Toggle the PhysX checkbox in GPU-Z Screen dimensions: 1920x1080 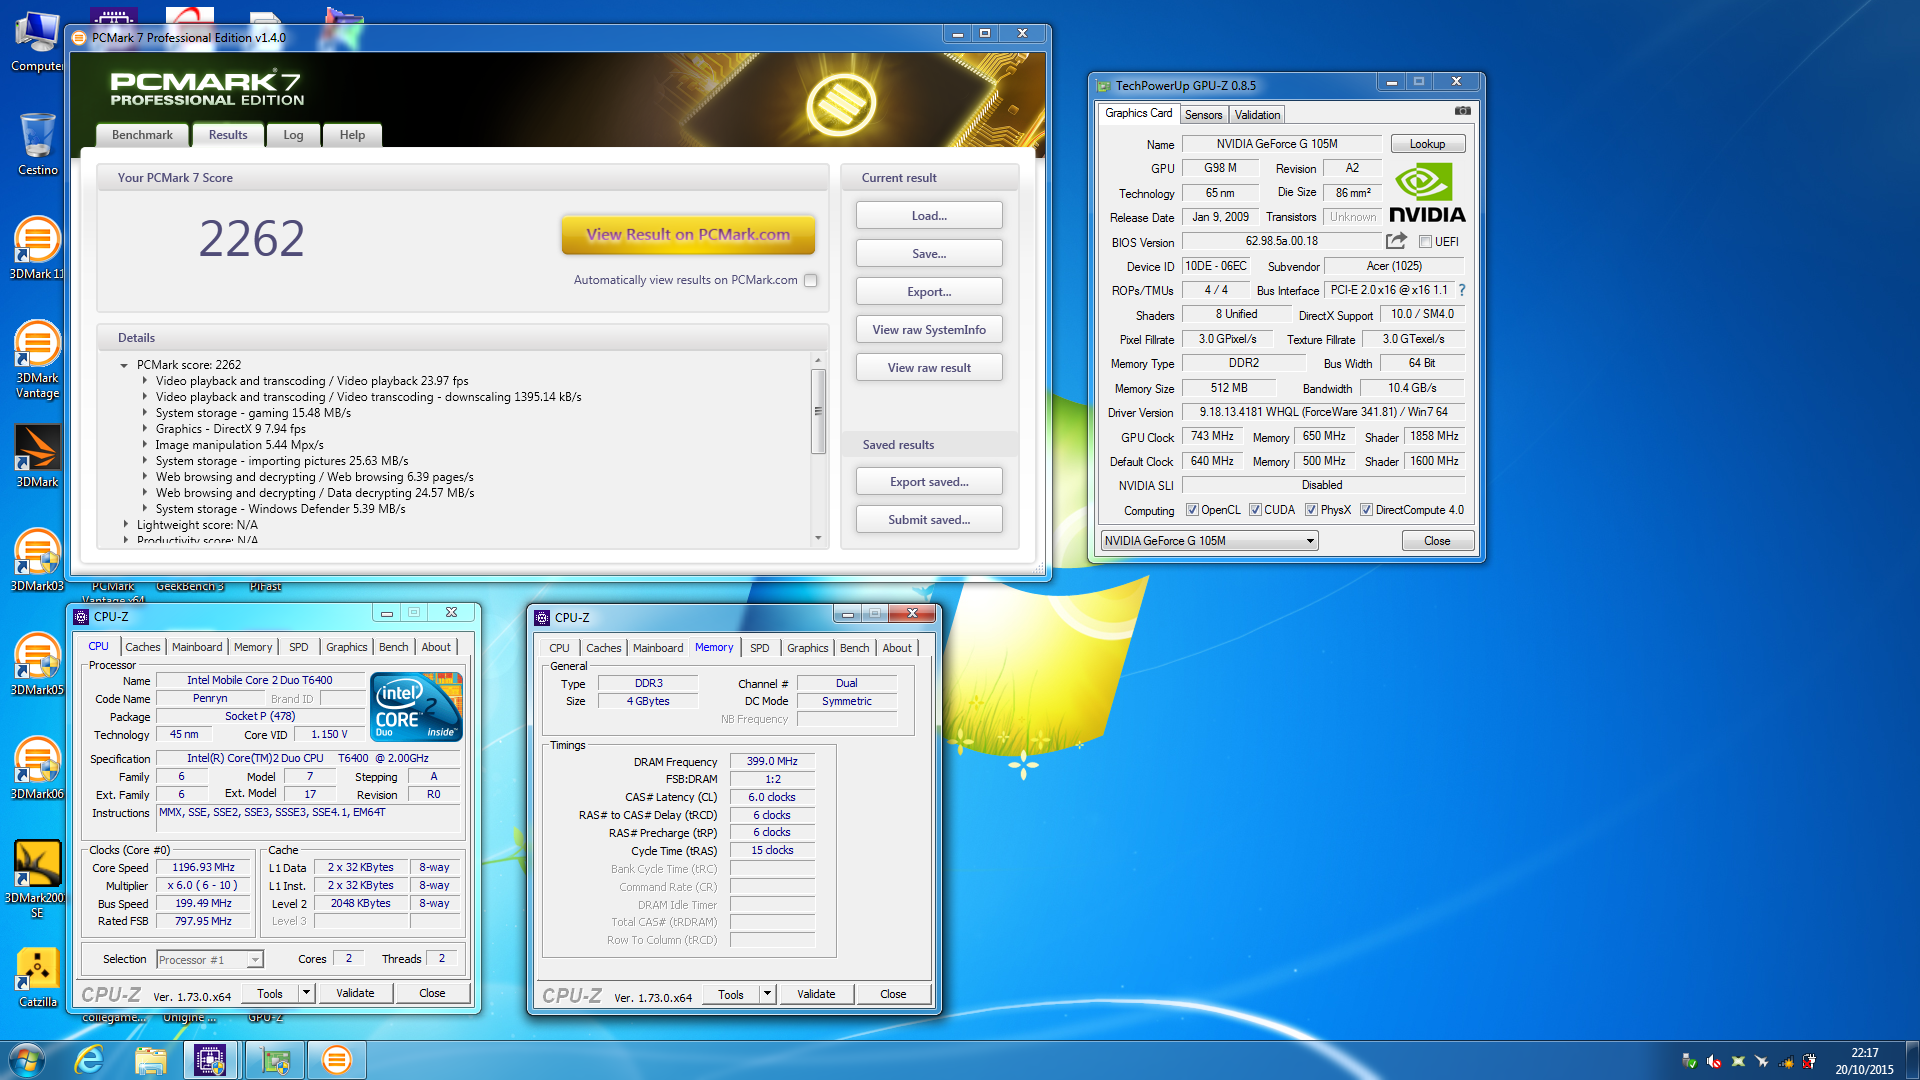pyautogui.click(x=1311, y=510)
